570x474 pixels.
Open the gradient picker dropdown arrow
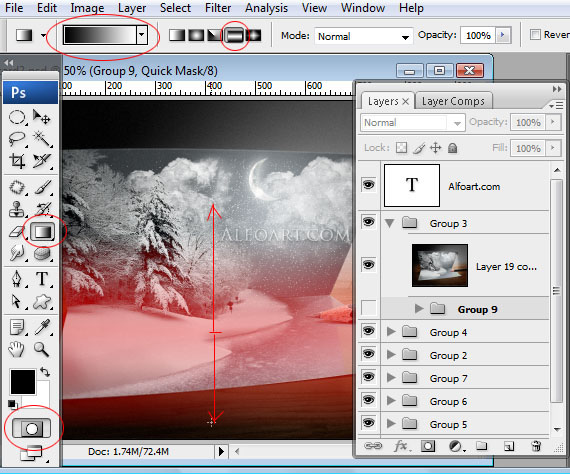point(141,35)
